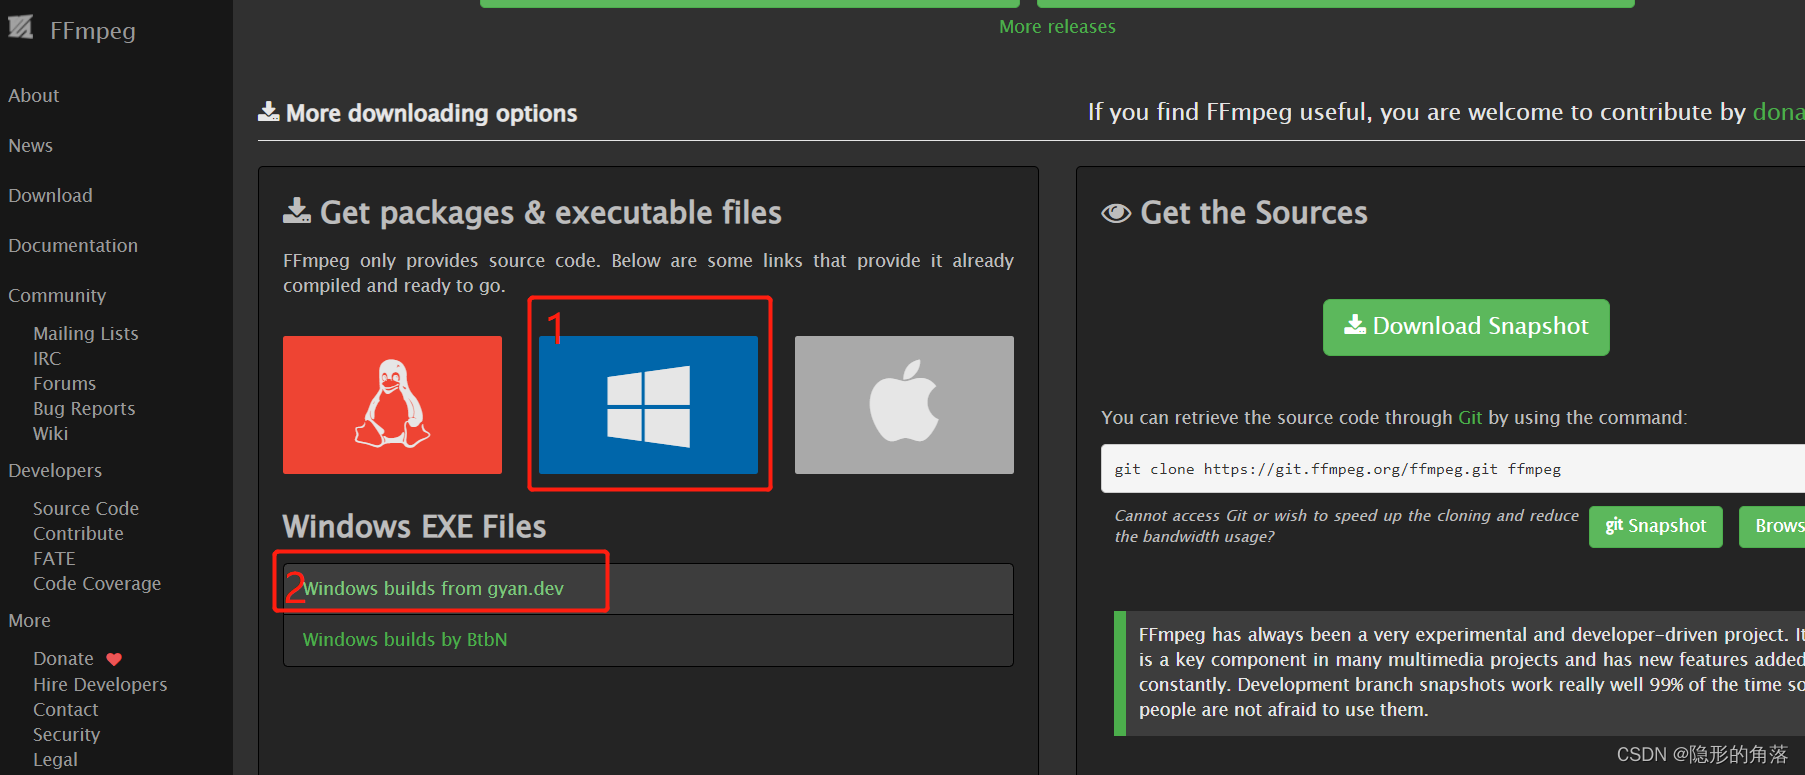1805x775 pixels.
Task: Open the FATE link
Action: (x=54, y=558)
